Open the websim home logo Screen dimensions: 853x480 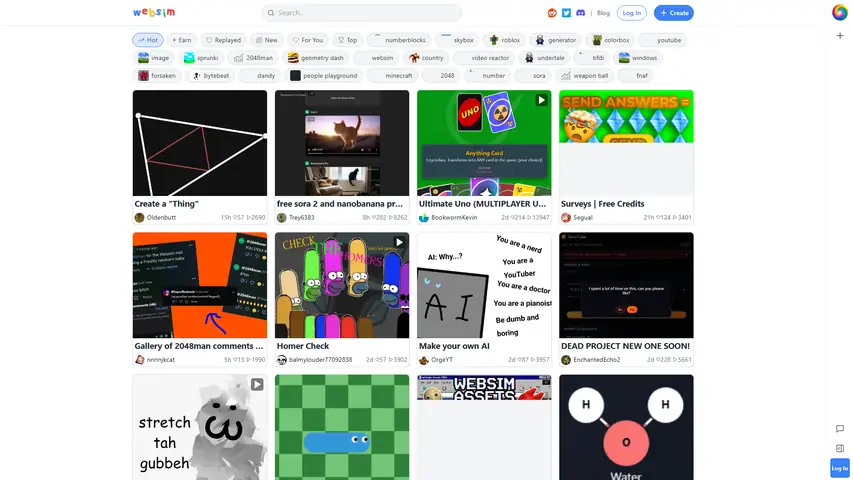point(154,13)
